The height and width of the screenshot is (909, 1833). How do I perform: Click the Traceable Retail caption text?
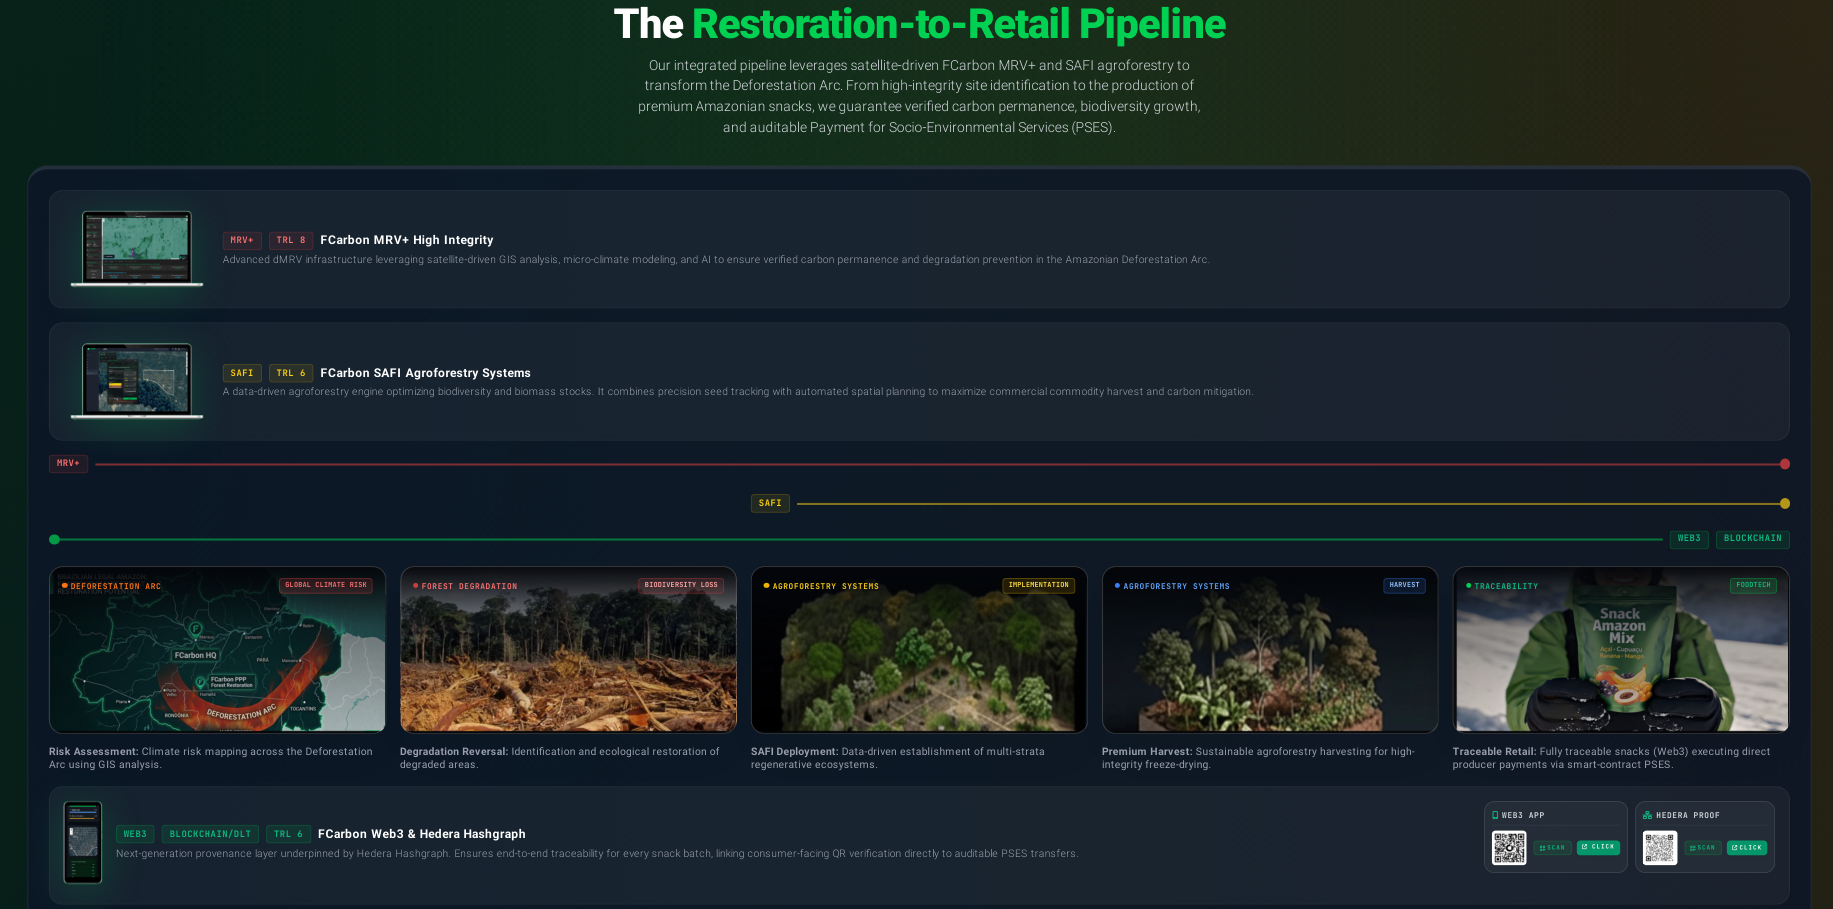coord(1611,758)
